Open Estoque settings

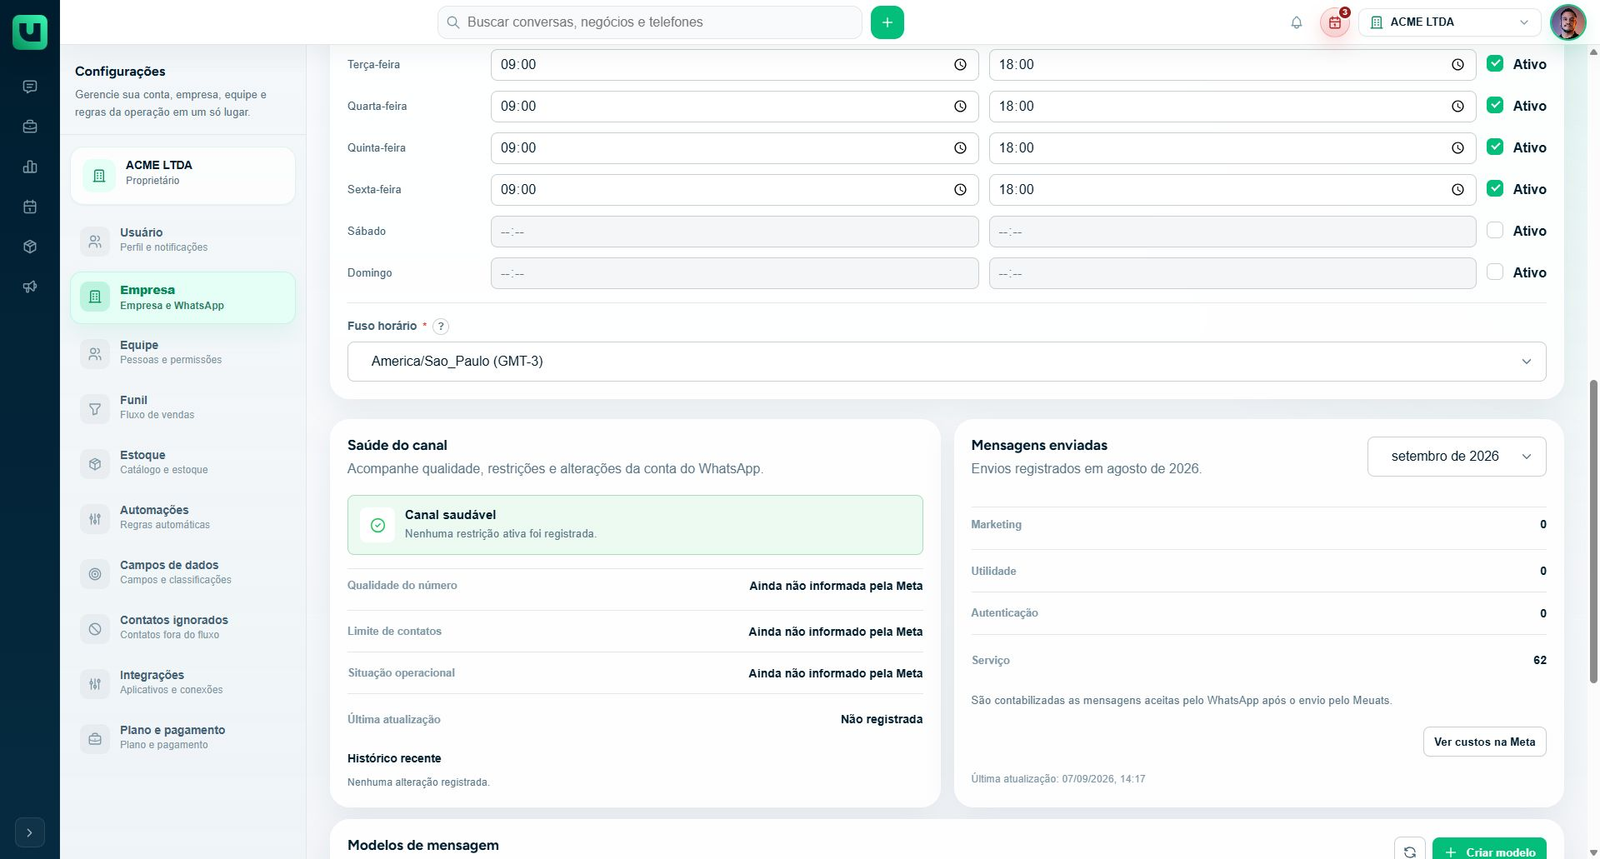click(x=183, y=462)
